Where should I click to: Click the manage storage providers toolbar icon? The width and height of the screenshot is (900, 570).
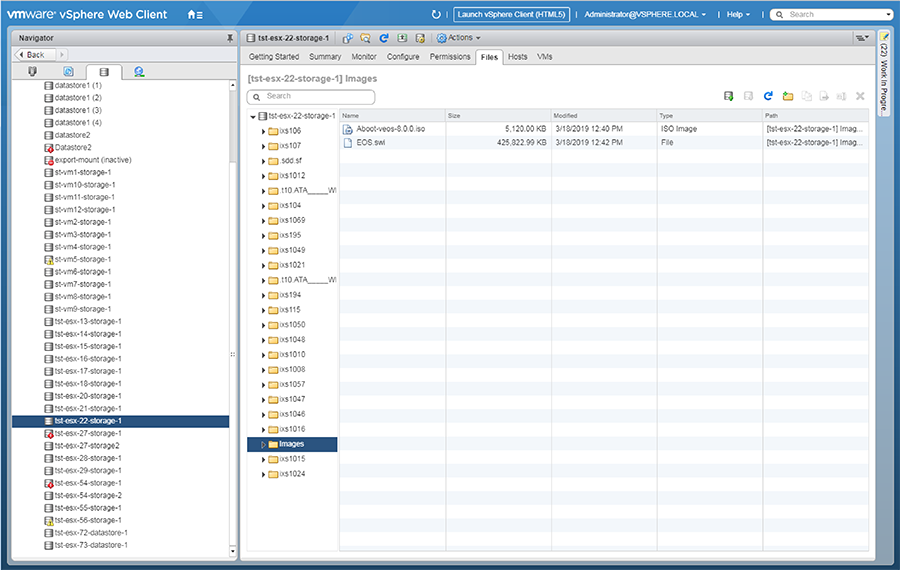point(420,38)
